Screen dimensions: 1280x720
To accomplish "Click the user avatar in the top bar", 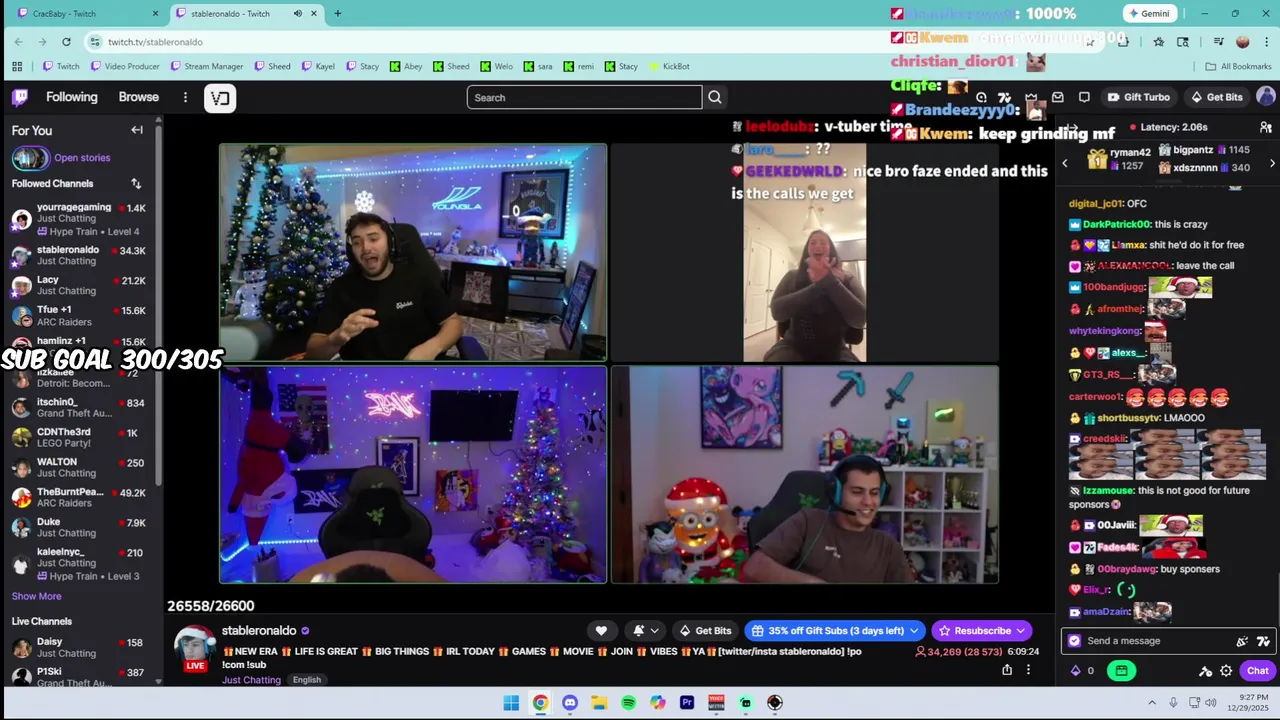I will click(x=1266, y=97).
